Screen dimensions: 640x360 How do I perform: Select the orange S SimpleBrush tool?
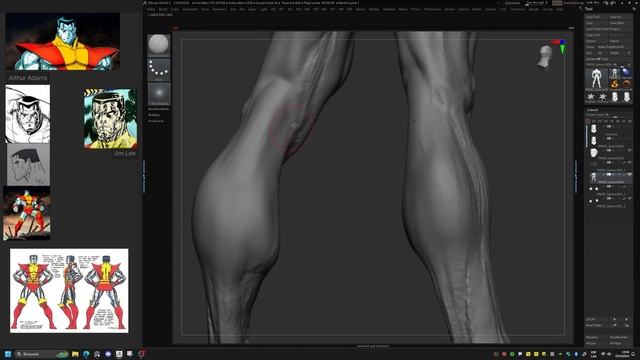614,85
